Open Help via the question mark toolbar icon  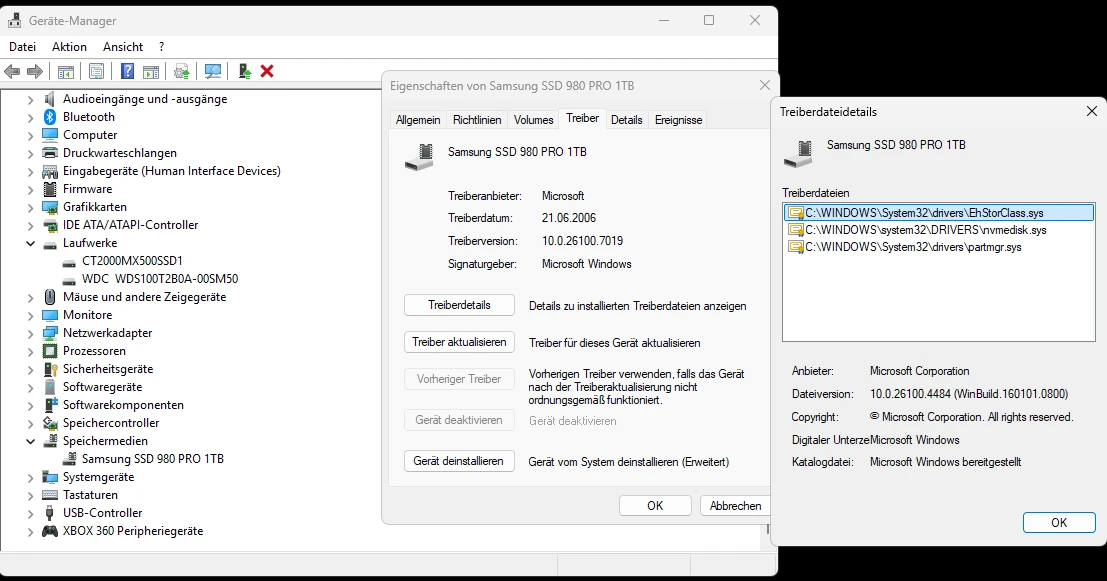click(x=126, y=71)
